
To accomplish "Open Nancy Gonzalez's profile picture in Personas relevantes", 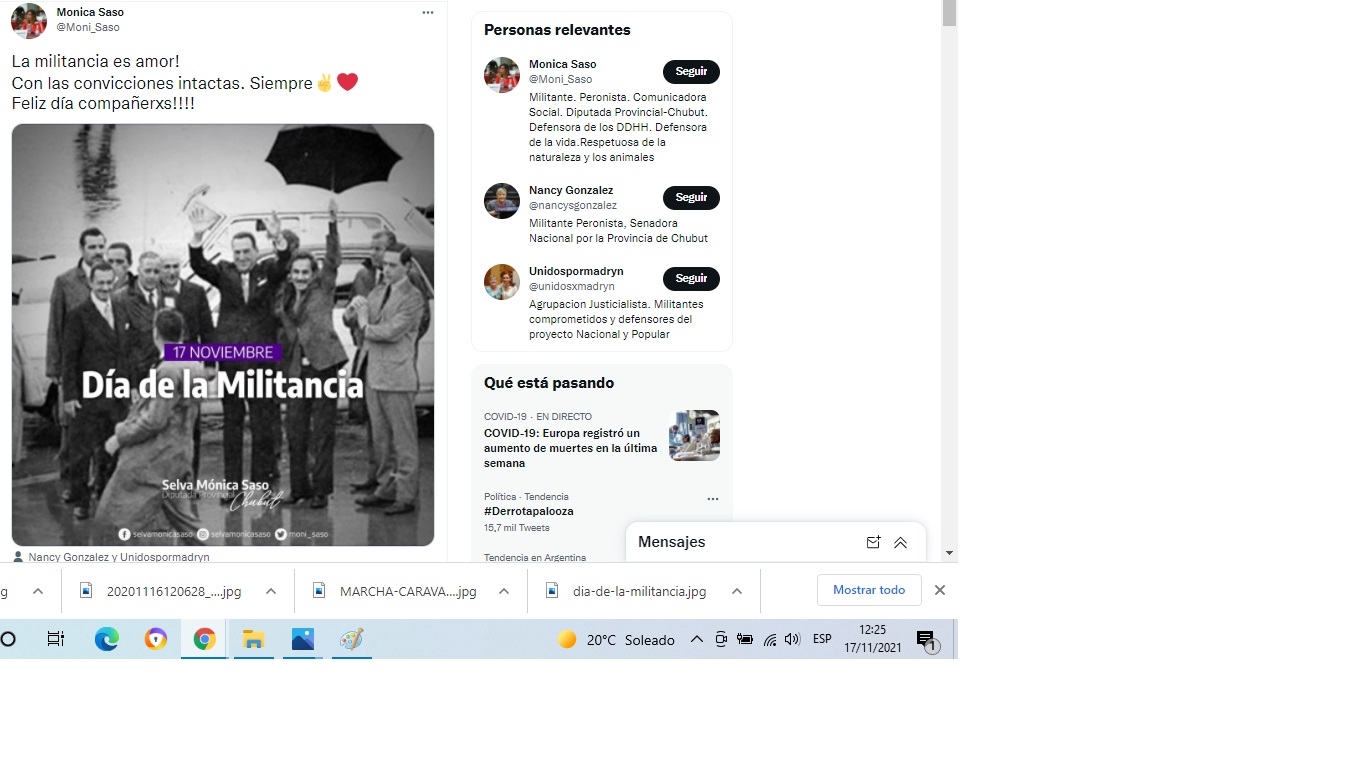I will pos(502,201).
